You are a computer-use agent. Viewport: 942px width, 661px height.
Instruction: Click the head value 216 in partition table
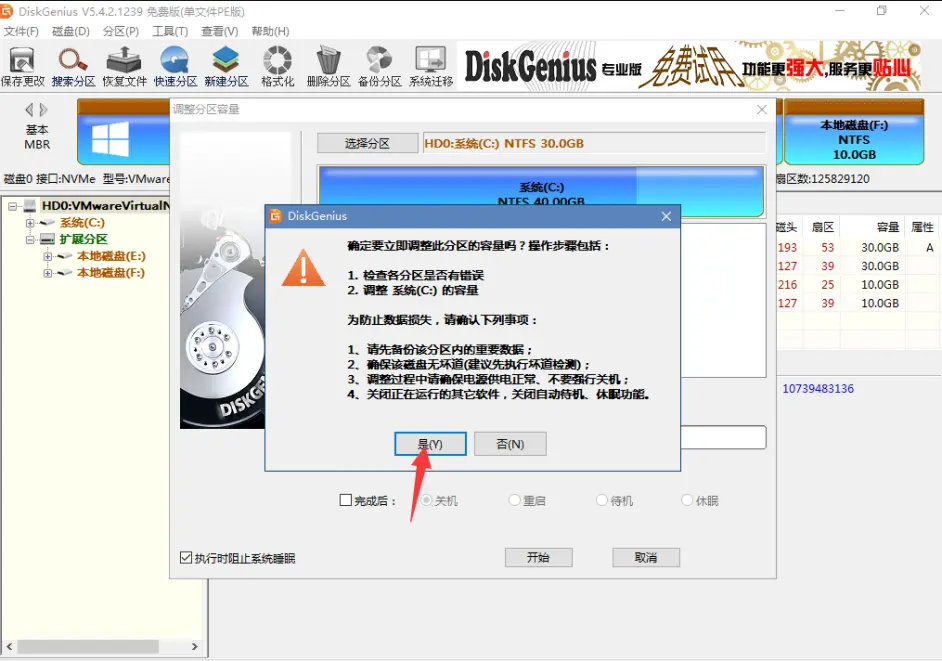pos(787,285)
